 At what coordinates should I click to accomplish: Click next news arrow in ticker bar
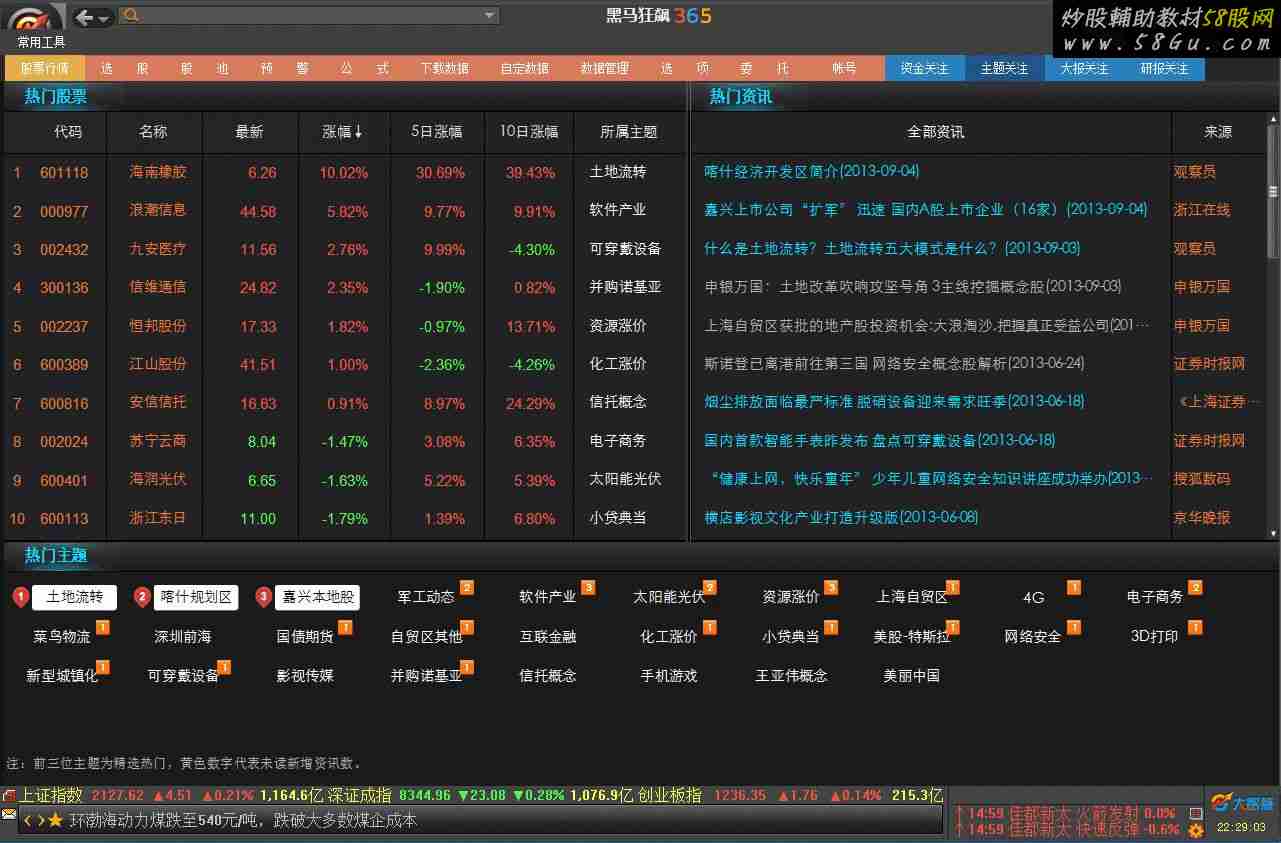coord(40,820)
